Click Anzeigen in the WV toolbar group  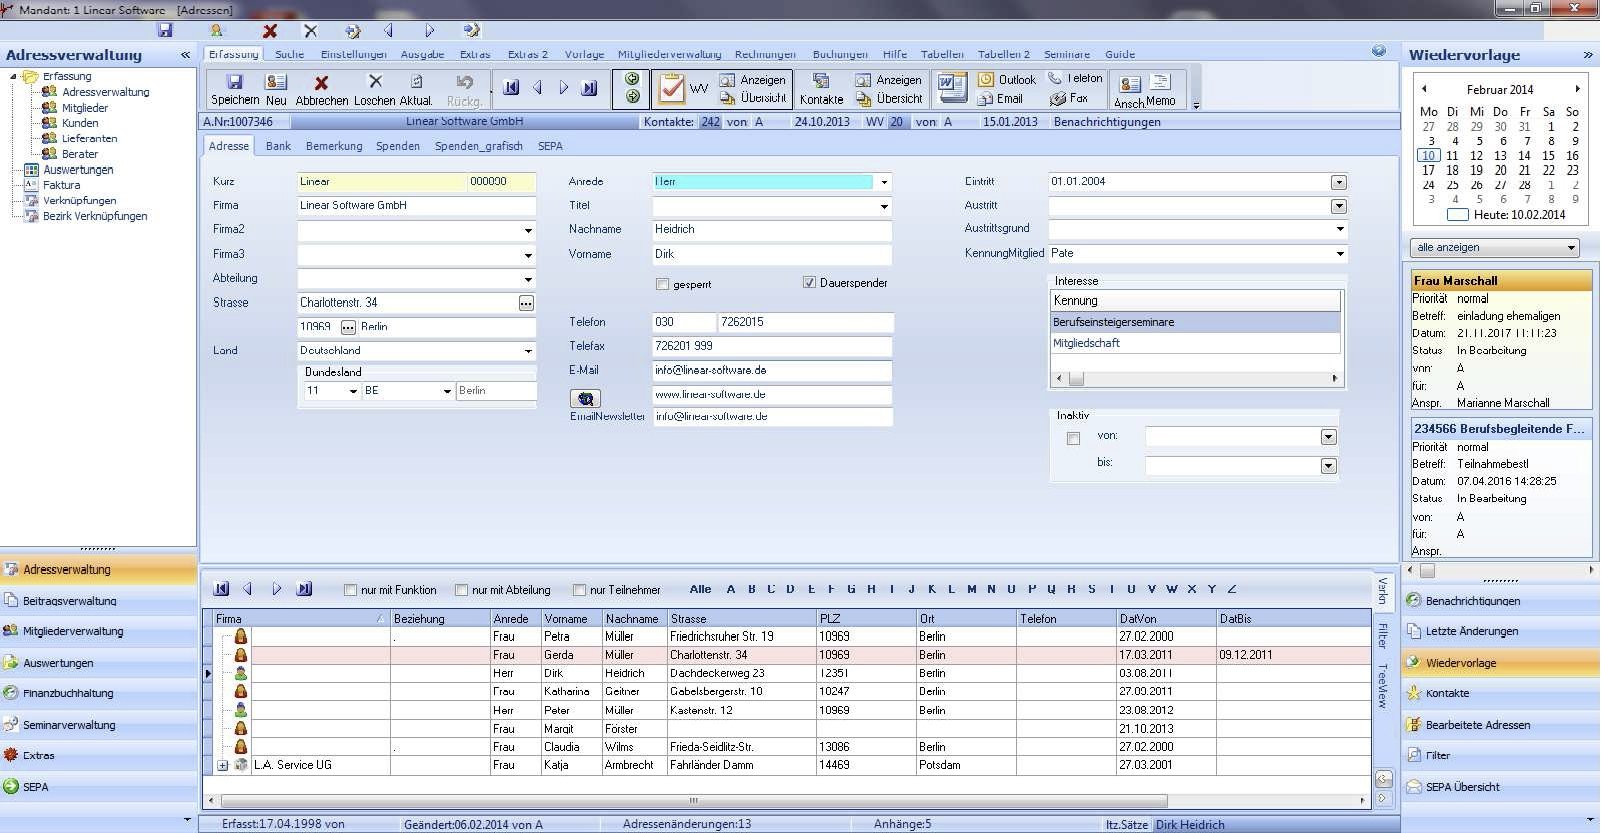coord(754,80)
